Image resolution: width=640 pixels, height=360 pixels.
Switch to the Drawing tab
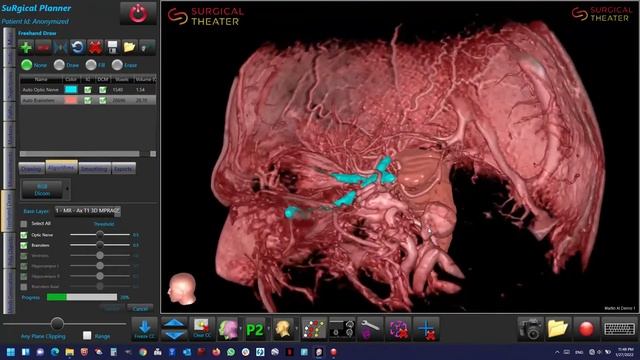(x=31, y=169)
